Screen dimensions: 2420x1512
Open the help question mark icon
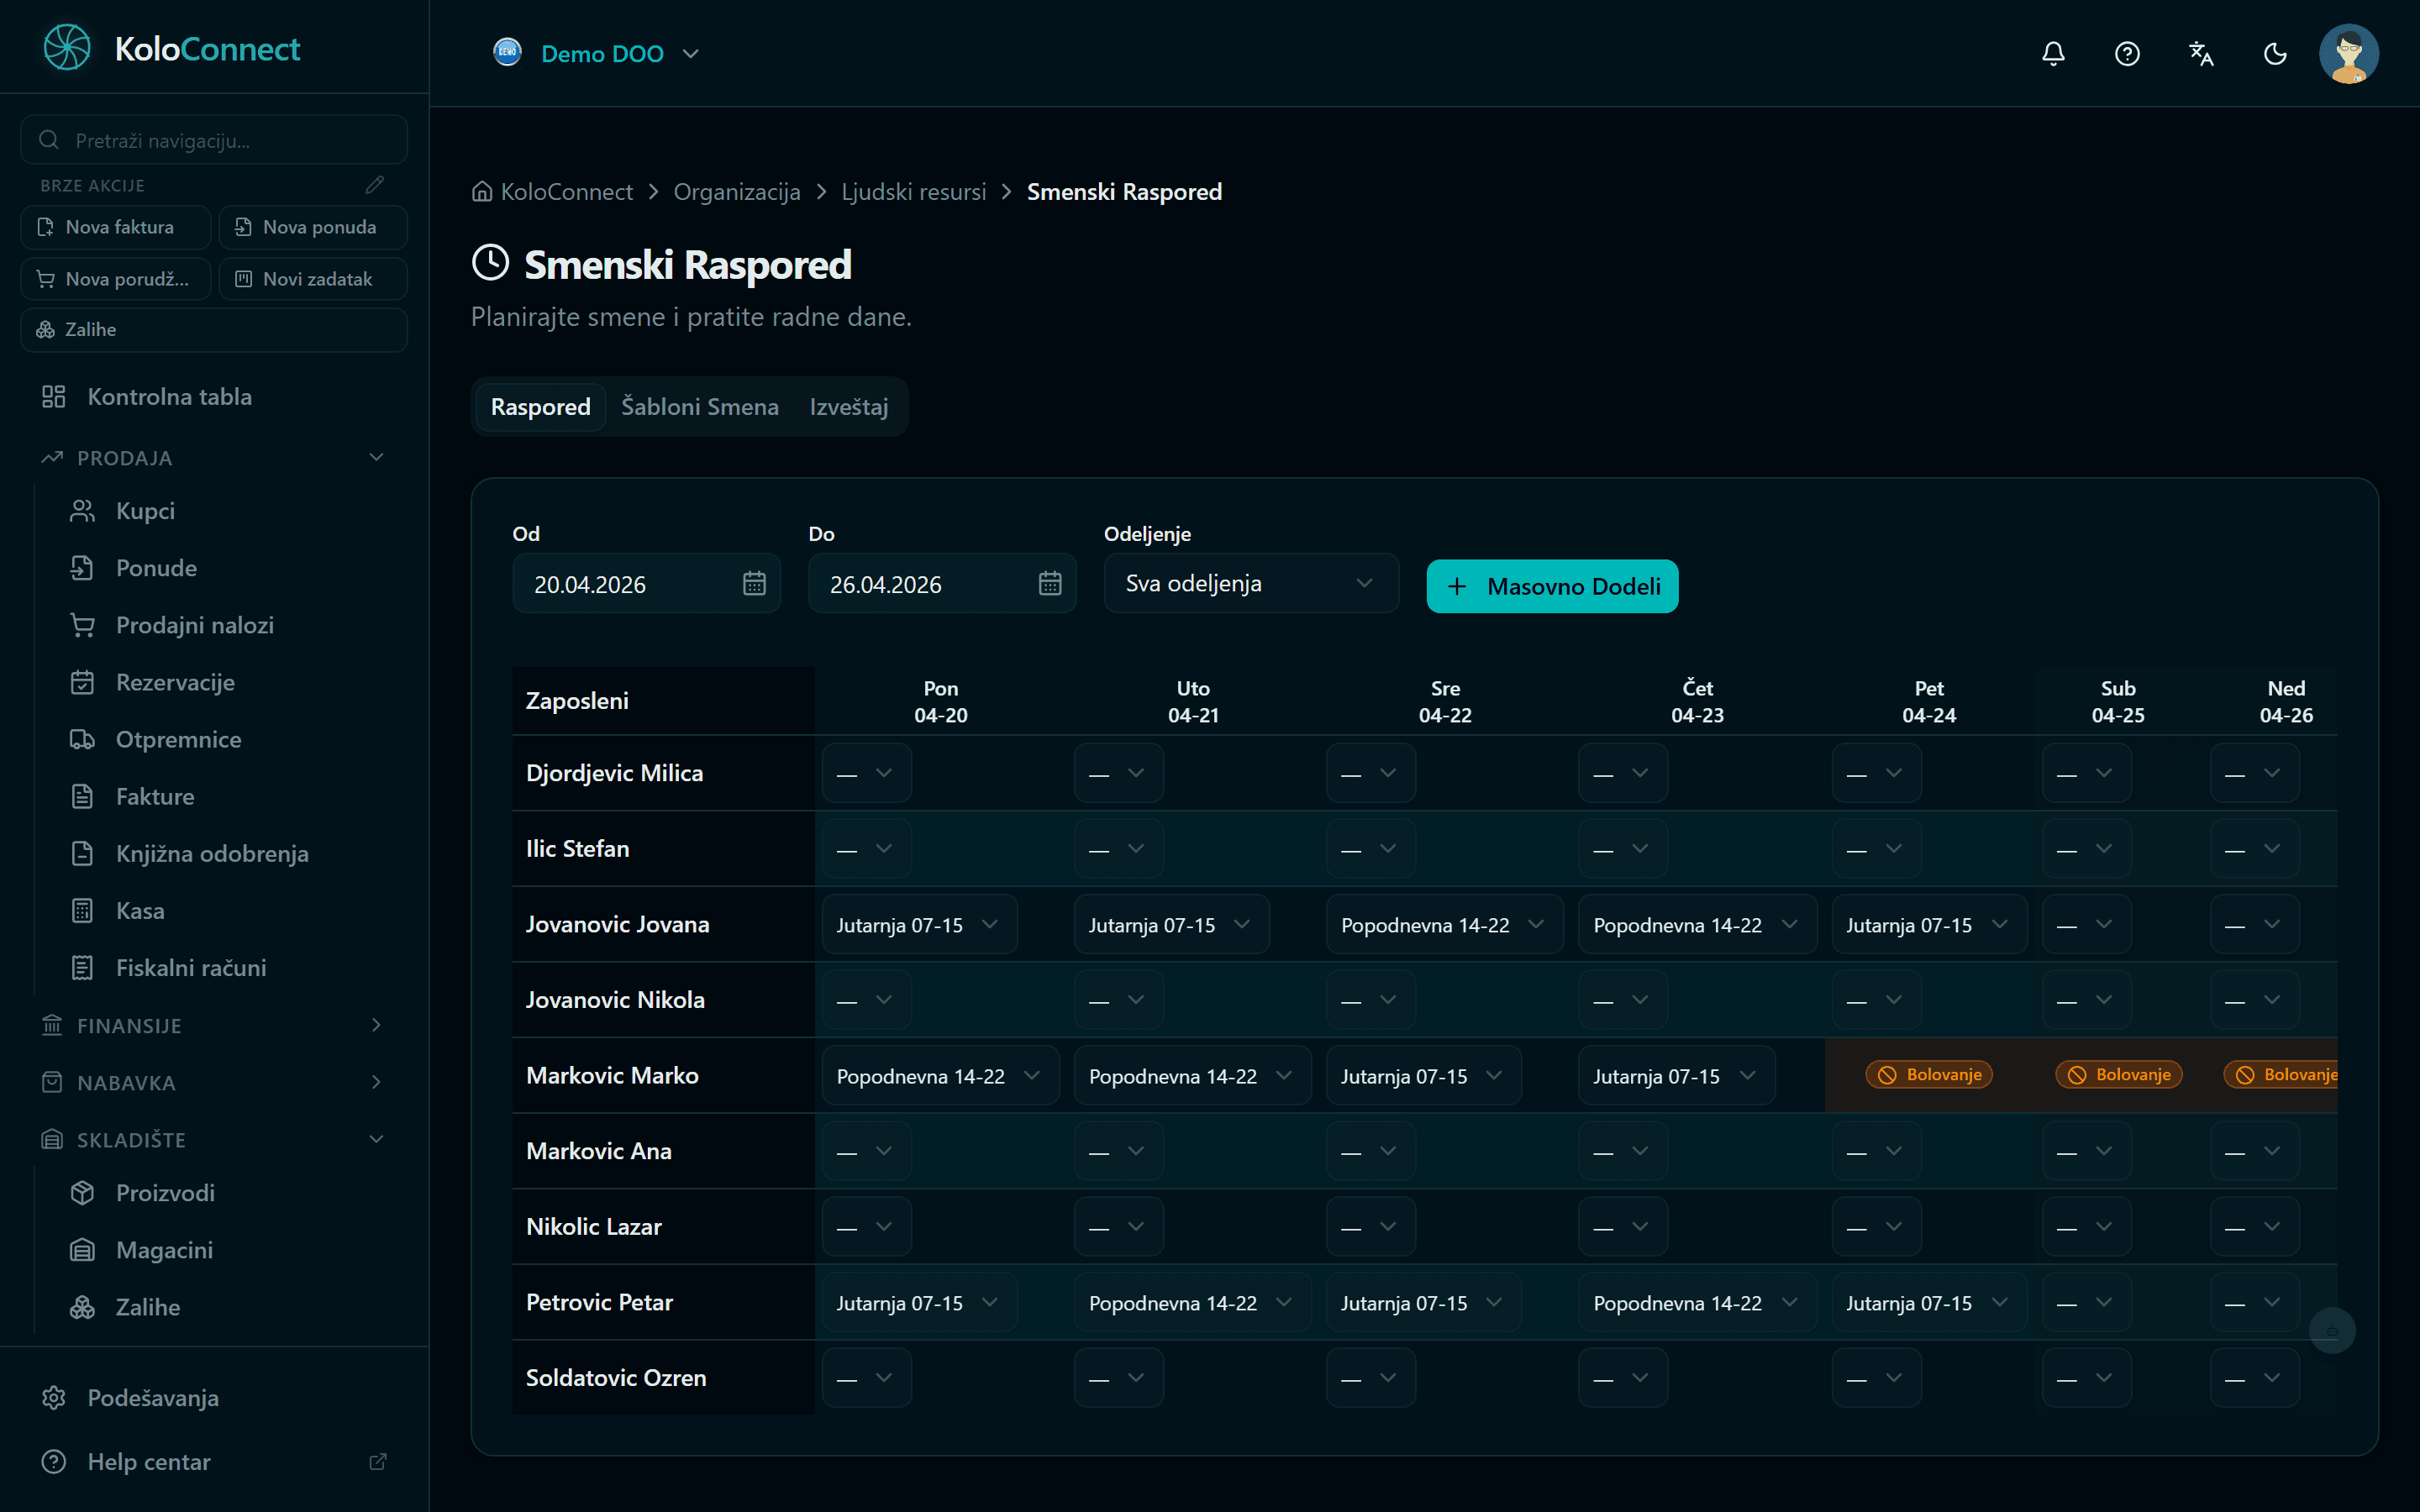pyautogui.click(x=2127, y=54)
